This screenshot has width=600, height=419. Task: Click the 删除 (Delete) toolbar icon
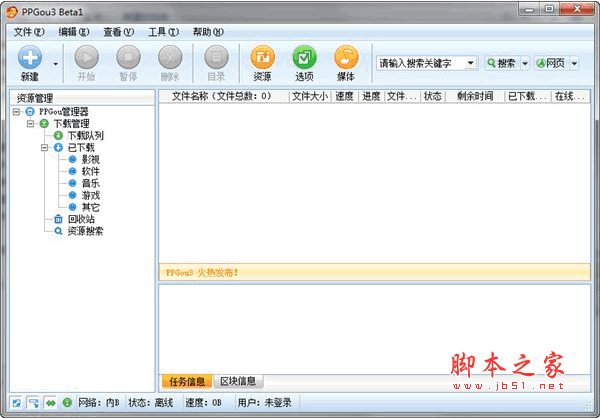pyautogui.click(x=170, y=57)
